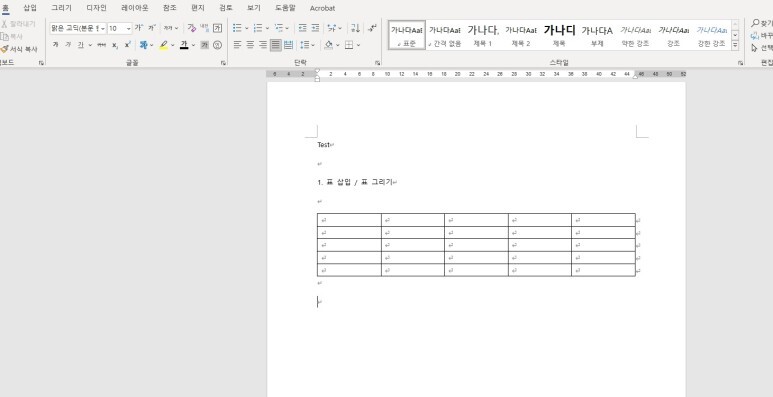This screenshot has width=773, height=397.
Task: Apply the black font color
Action: [x=184, y=45]
